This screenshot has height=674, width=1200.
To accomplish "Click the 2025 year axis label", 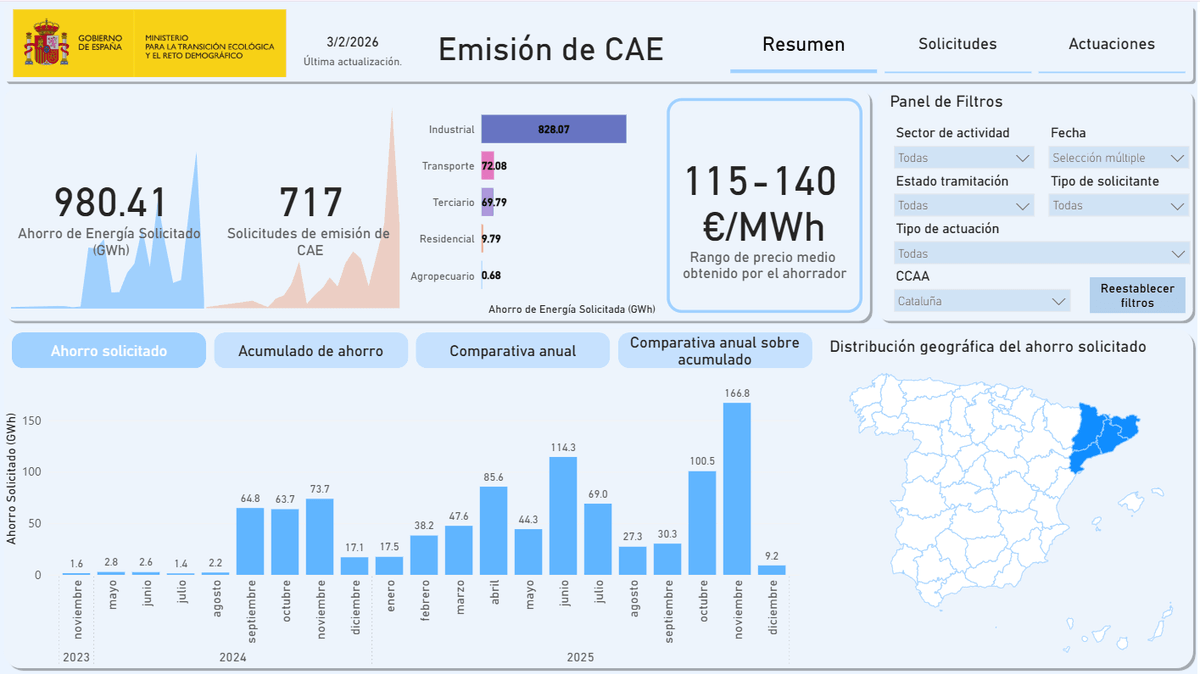I will (x=580, y=657).
